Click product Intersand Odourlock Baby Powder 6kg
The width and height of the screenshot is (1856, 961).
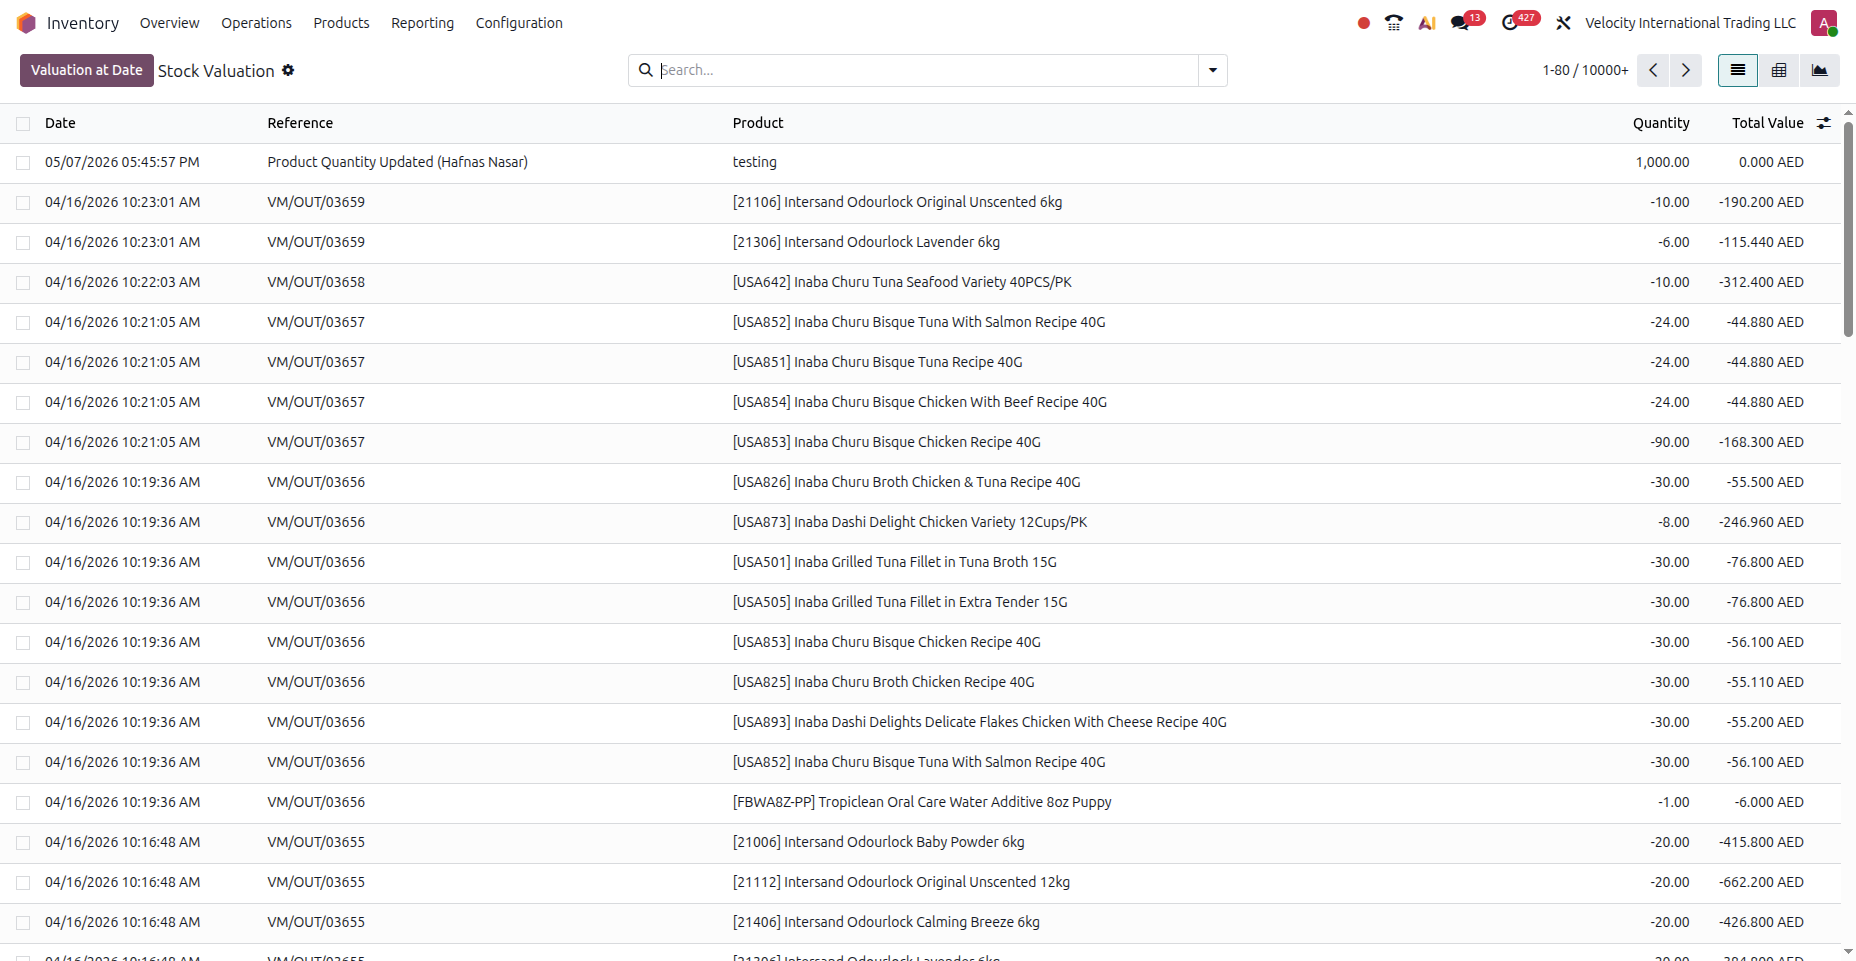pos(878,842)
